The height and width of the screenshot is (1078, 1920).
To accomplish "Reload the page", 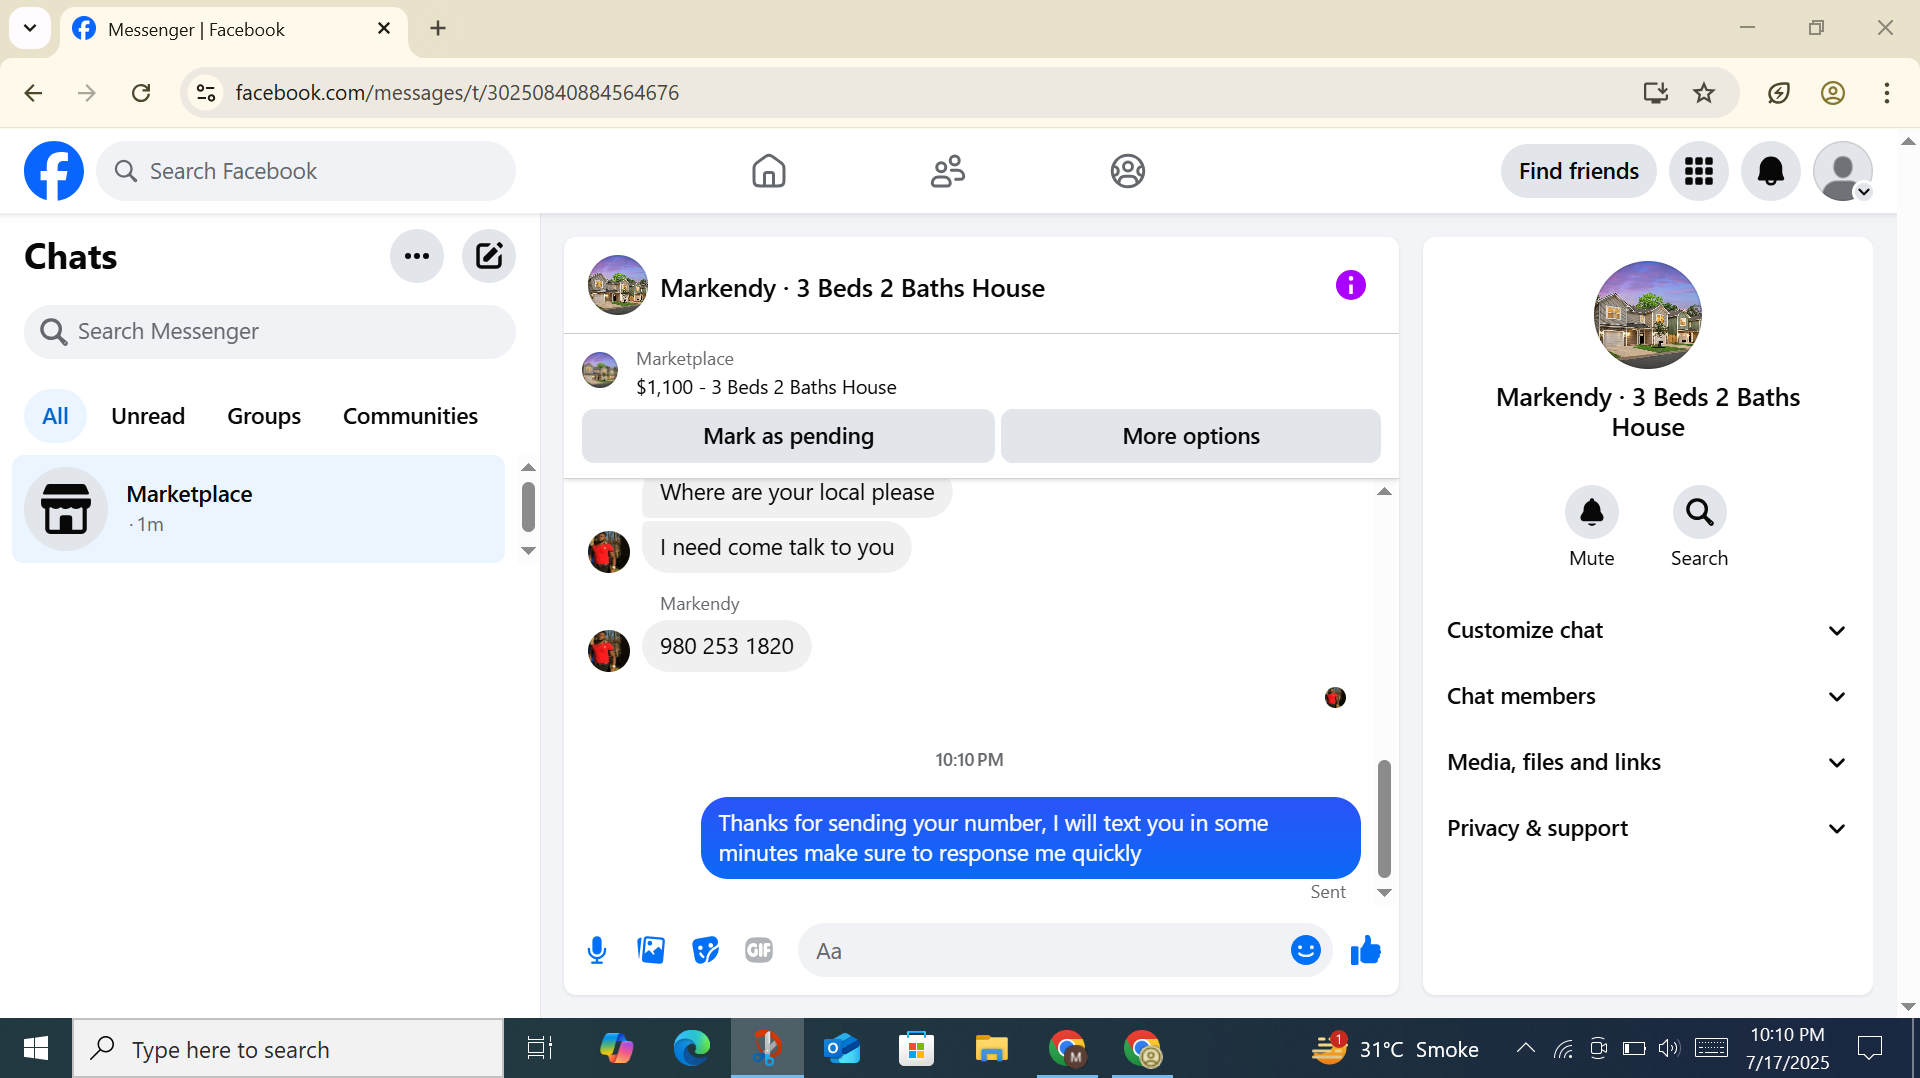I will [x=141, y=92].
